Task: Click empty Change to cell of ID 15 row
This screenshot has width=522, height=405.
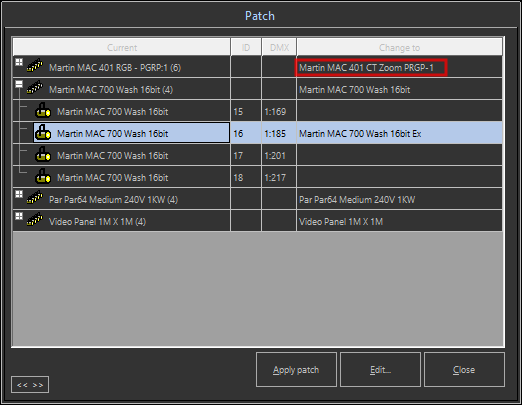Action: pos(399,111)
